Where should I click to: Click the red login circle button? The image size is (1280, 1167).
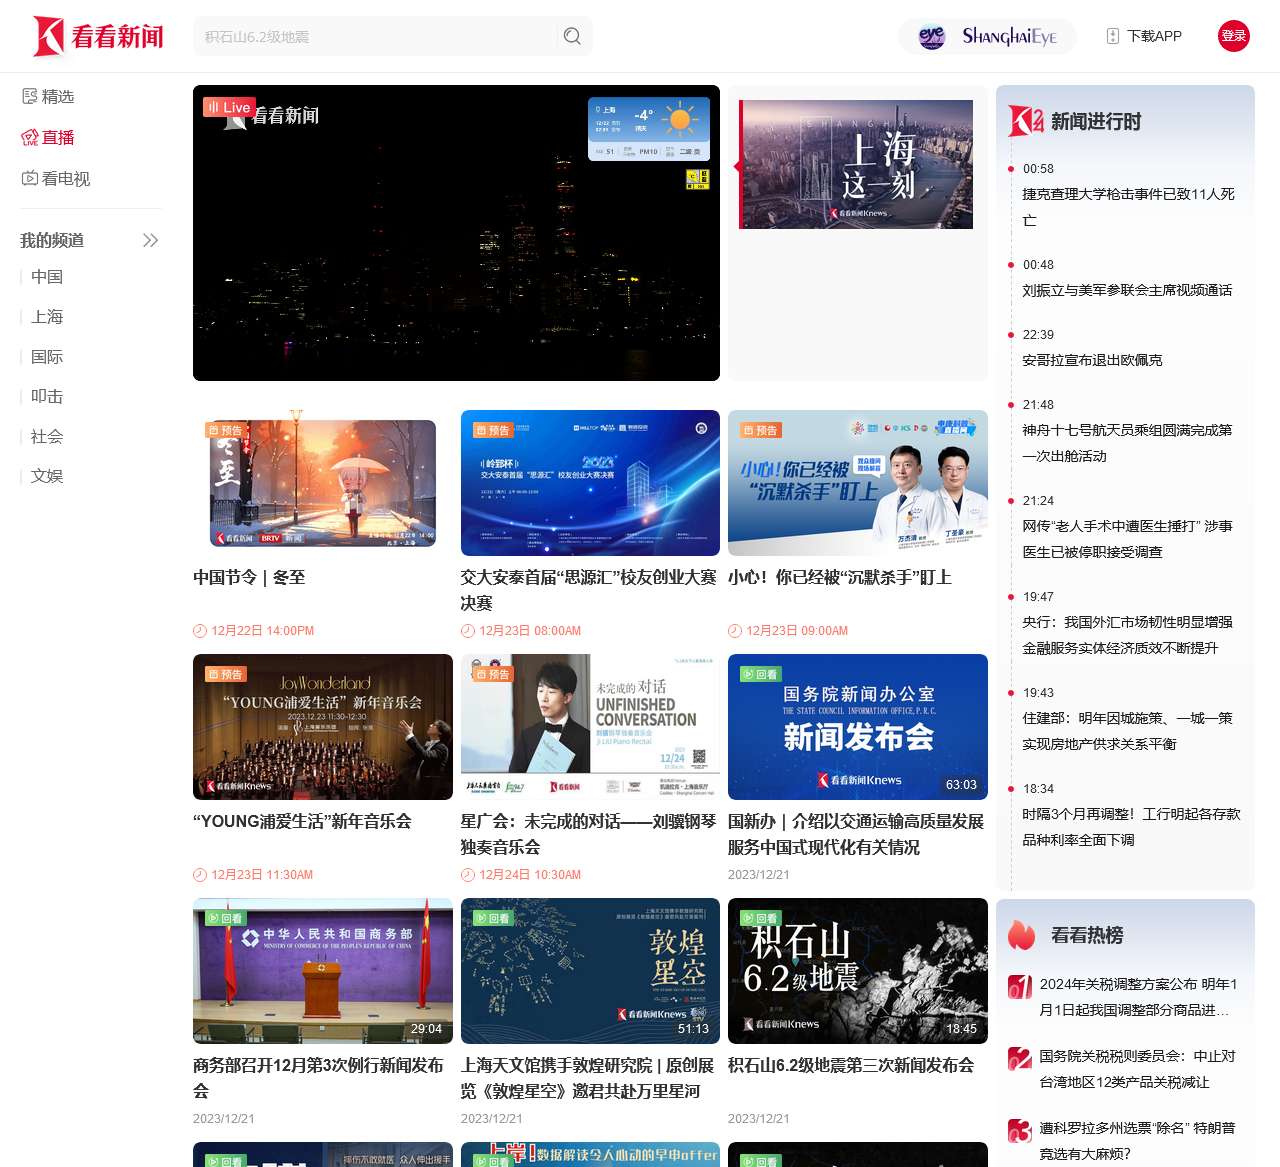[x=1233, y=36]
